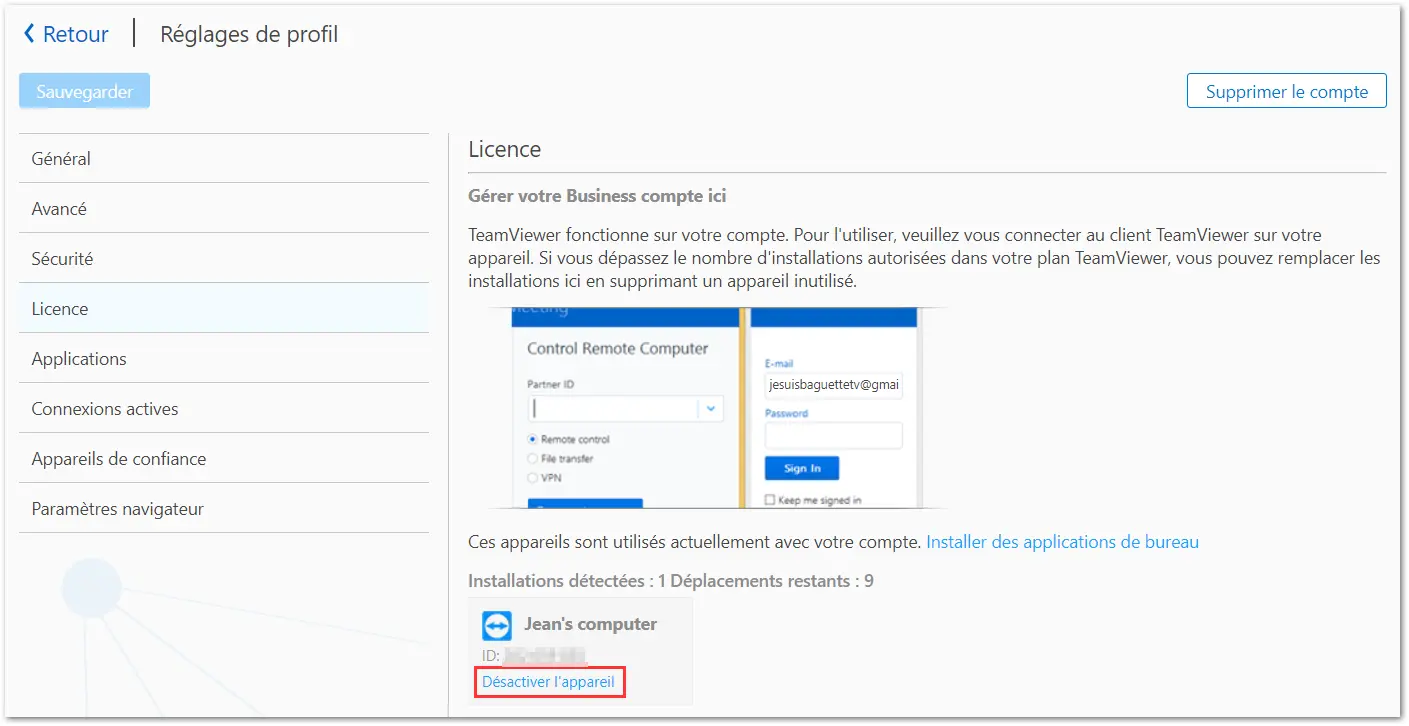Open the Paramètres navigateur section

pyautogui.click(x=224, y=508)
